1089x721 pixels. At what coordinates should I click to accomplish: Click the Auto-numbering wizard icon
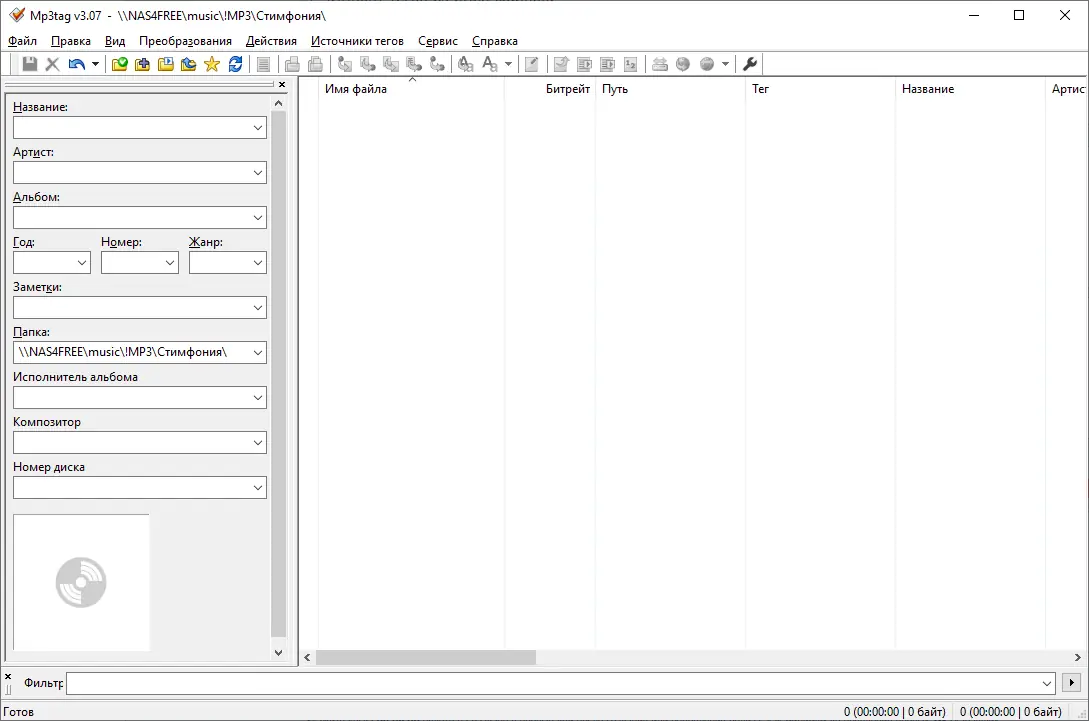tap(631, 64)
